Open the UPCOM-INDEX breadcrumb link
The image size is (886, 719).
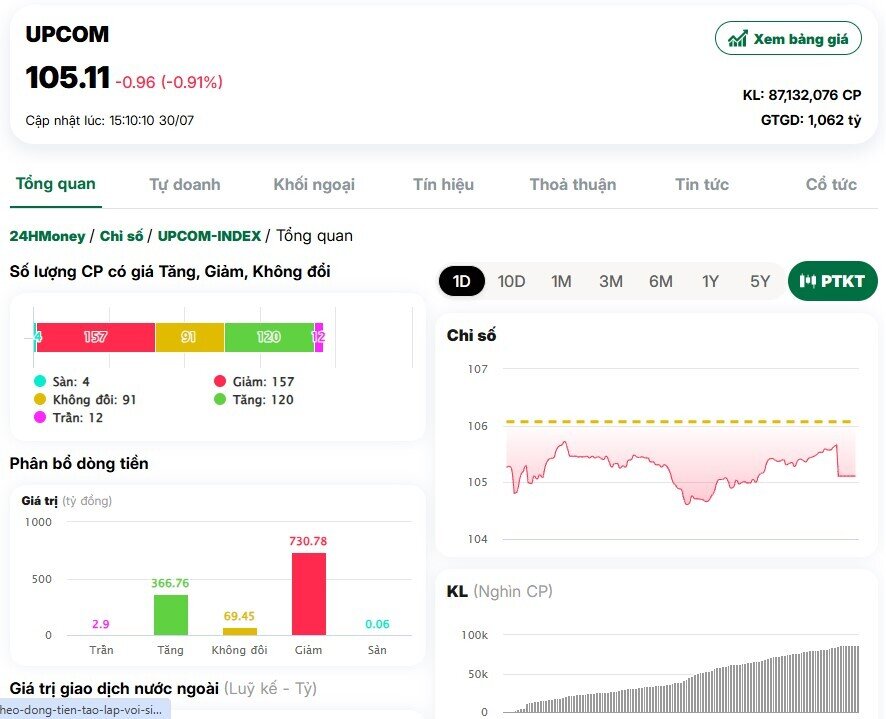point(209,236)
